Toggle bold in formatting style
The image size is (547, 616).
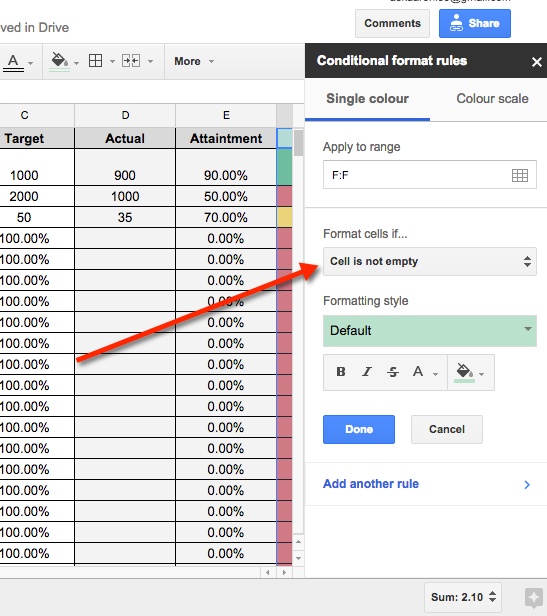click(341, 372)
